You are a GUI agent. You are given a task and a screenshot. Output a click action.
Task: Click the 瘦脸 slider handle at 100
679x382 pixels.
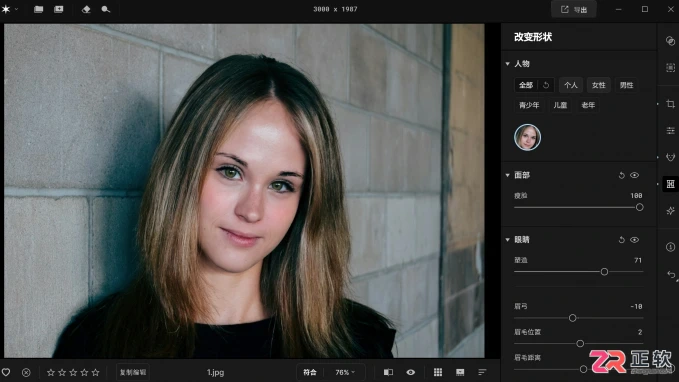pos(639,207)
